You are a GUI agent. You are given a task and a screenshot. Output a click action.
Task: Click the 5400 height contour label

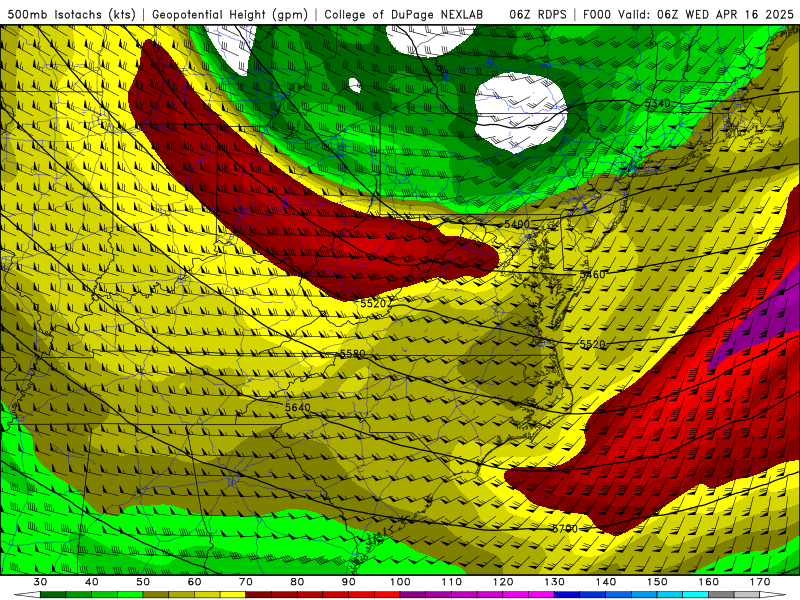[517, 224]
